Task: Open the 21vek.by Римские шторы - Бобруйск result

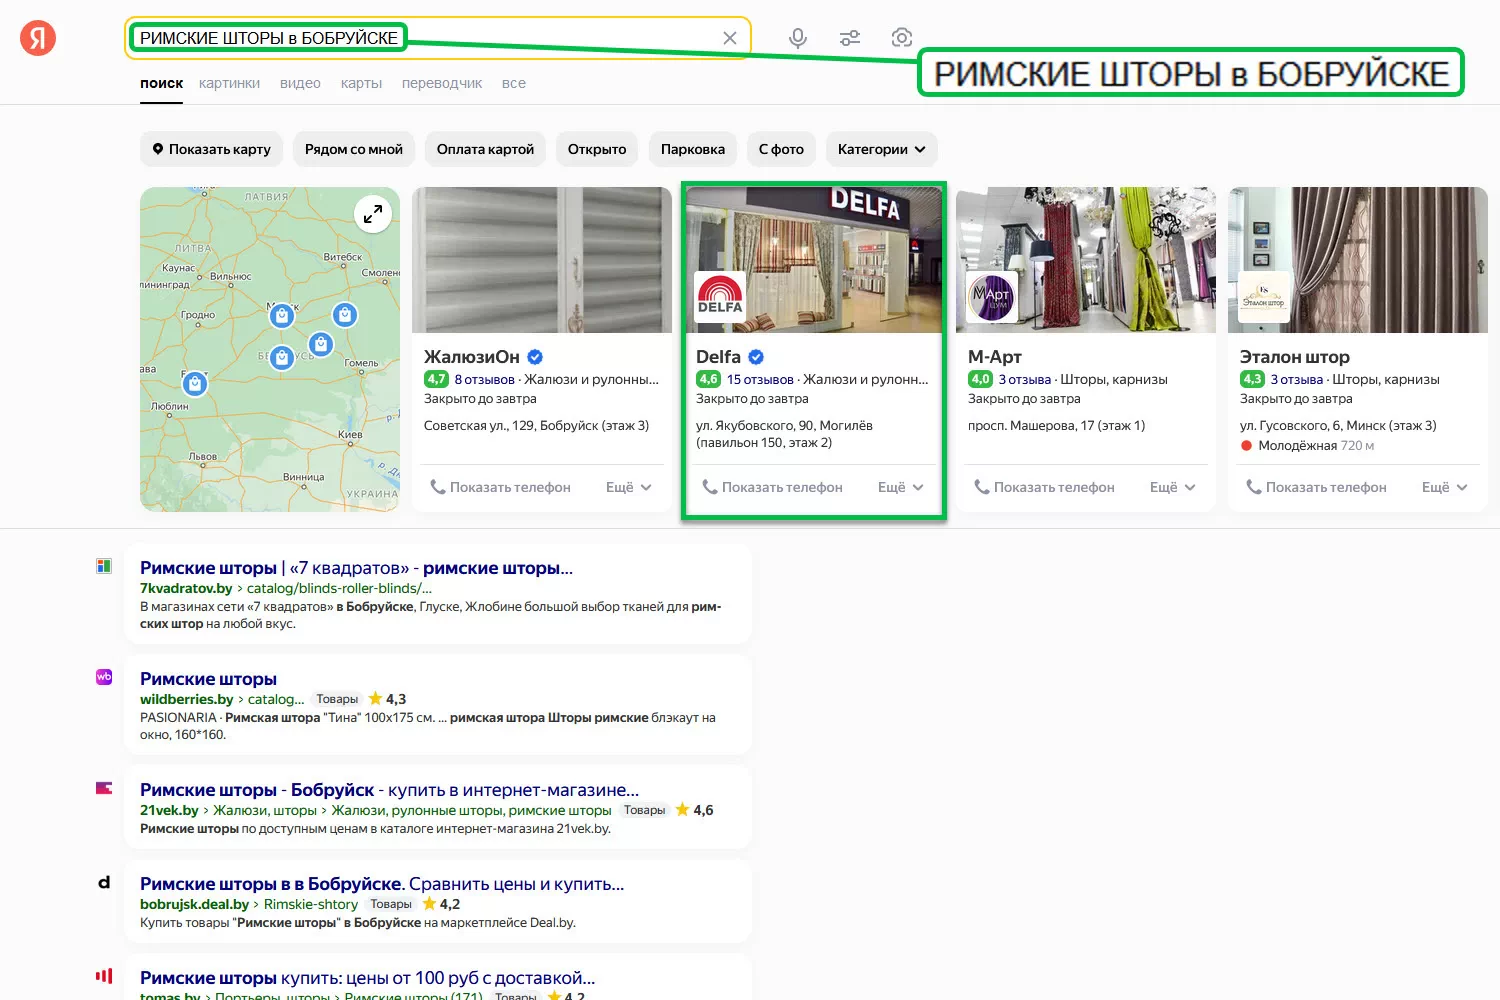Action: (x=389, y=790)
